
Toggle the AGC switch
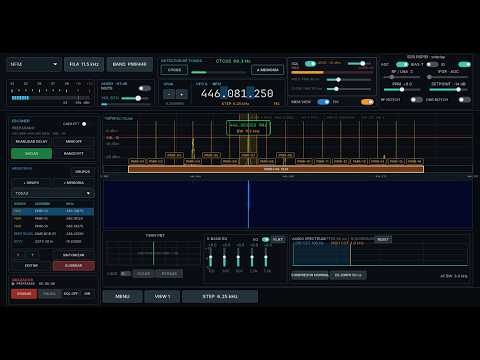click(402, 64)
